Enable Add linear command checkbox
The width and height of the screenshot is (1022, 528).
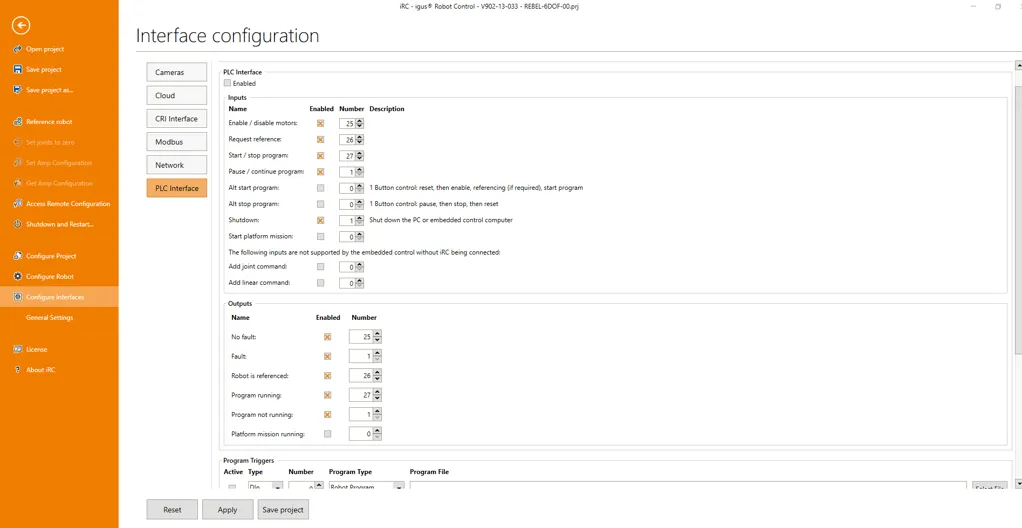point(320,283)
